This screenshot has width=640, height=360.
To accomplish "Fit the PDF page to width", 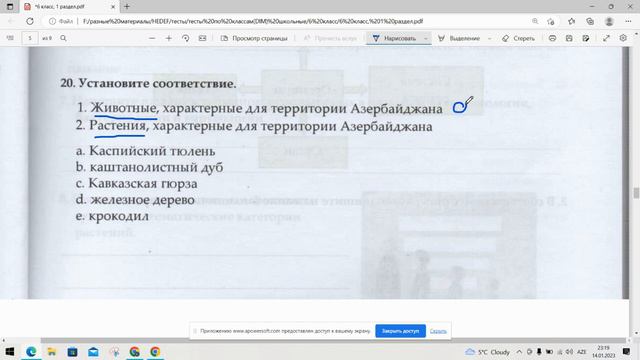I will pos(202,38).
